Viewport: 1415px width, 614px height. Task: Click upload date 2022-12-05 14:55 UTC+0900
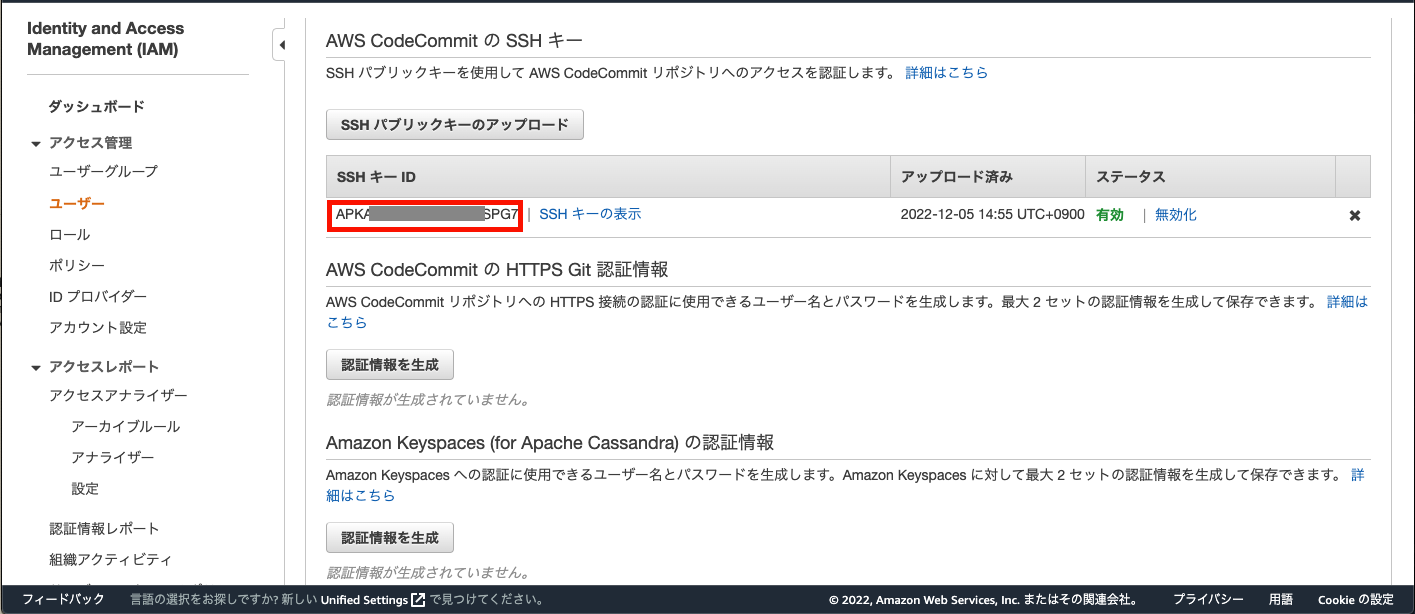point(992,215)
